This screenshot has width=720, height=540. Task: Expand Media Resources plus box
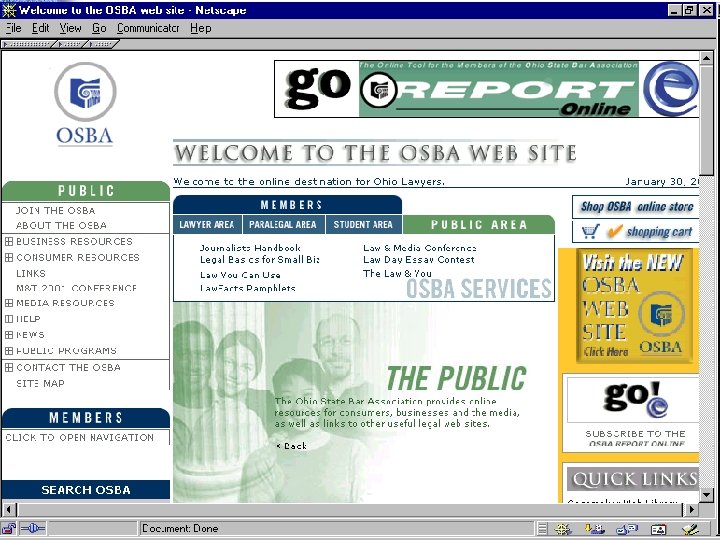[9, 303]
